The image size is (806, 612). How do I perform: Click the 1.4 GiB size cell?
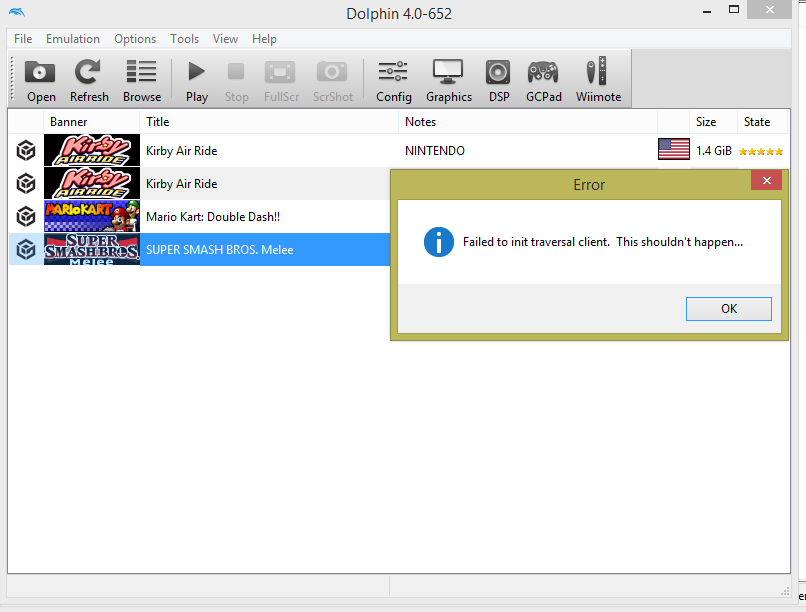click(x=713, y=151)
